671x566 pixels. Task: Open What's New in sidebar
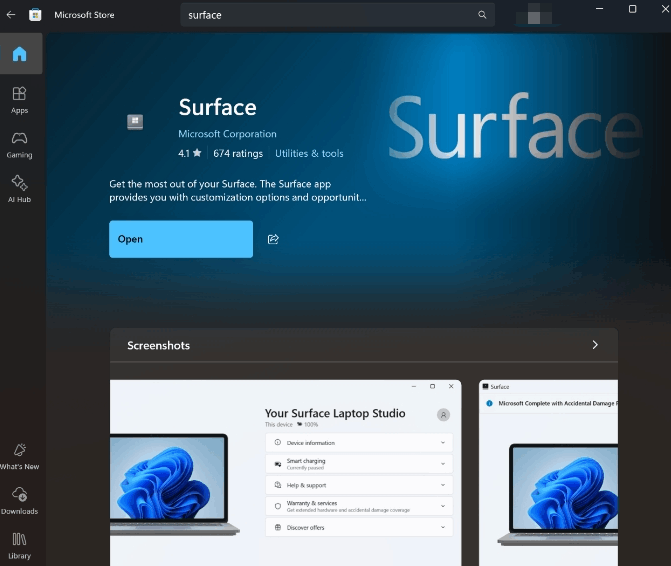click(19, 456)
